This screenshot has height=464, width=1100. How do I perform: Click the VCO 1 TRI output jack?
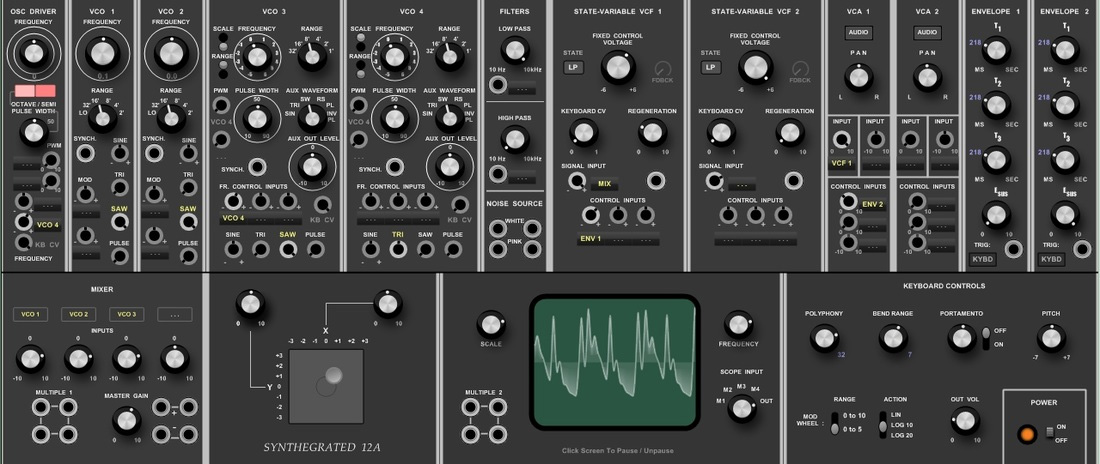[x=120, y=187]
